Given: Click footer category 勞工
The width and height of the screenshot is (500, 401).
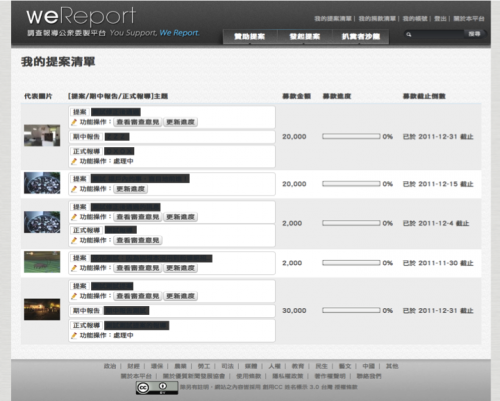Looking at the screenshot, I should (204, 366).
